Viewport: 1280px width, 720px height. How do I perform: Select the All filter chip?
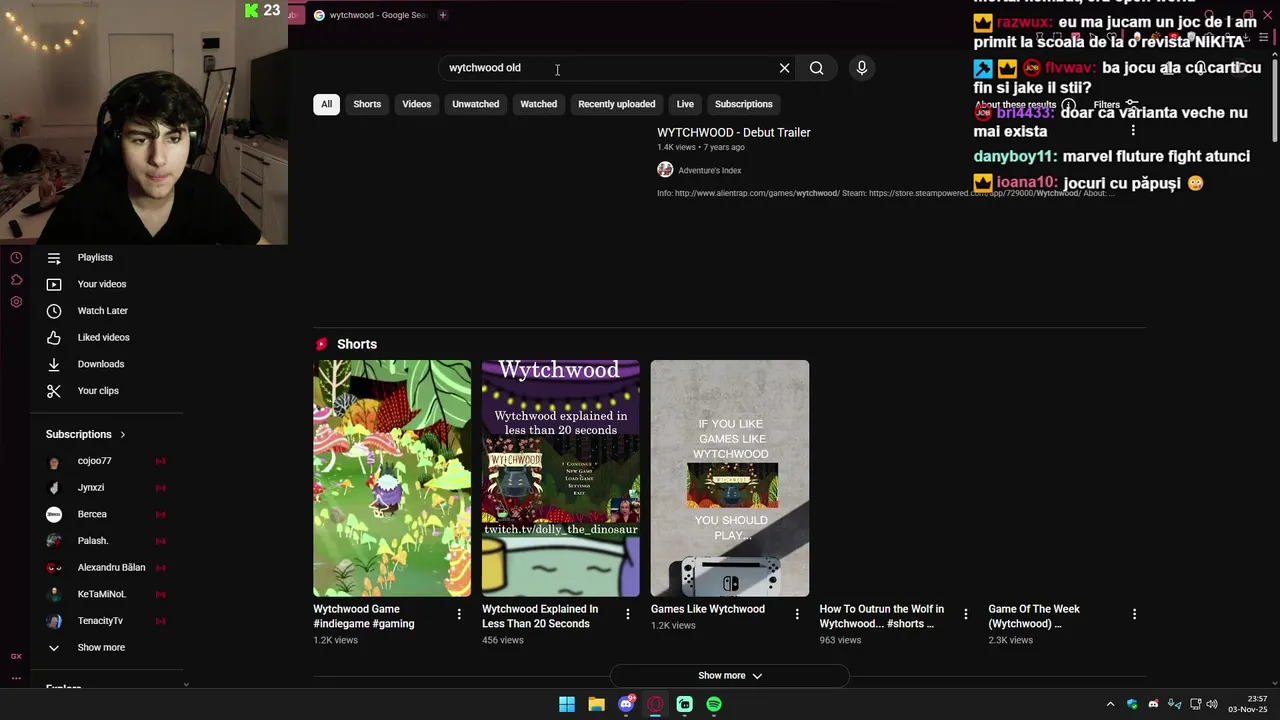pos(326,104)
